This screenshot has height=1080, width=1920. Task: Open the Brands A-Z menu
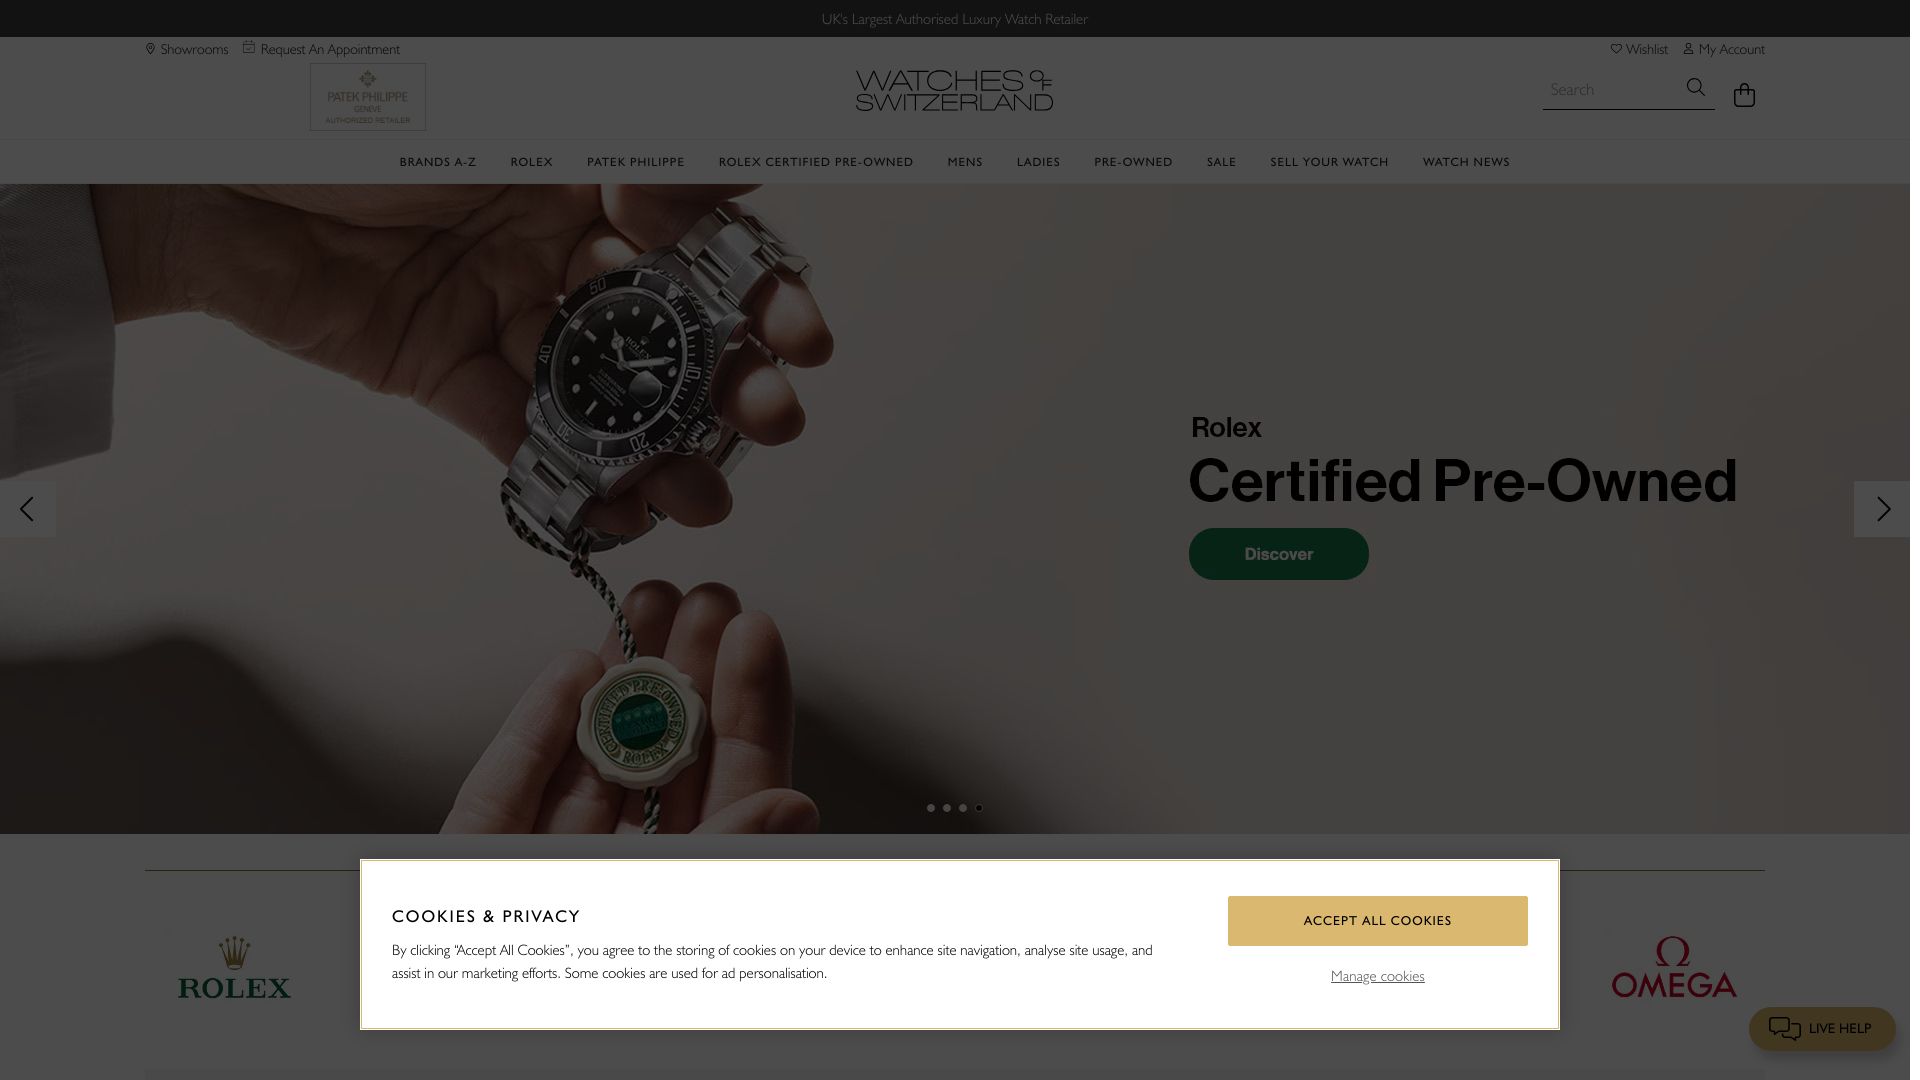(437, 162)
